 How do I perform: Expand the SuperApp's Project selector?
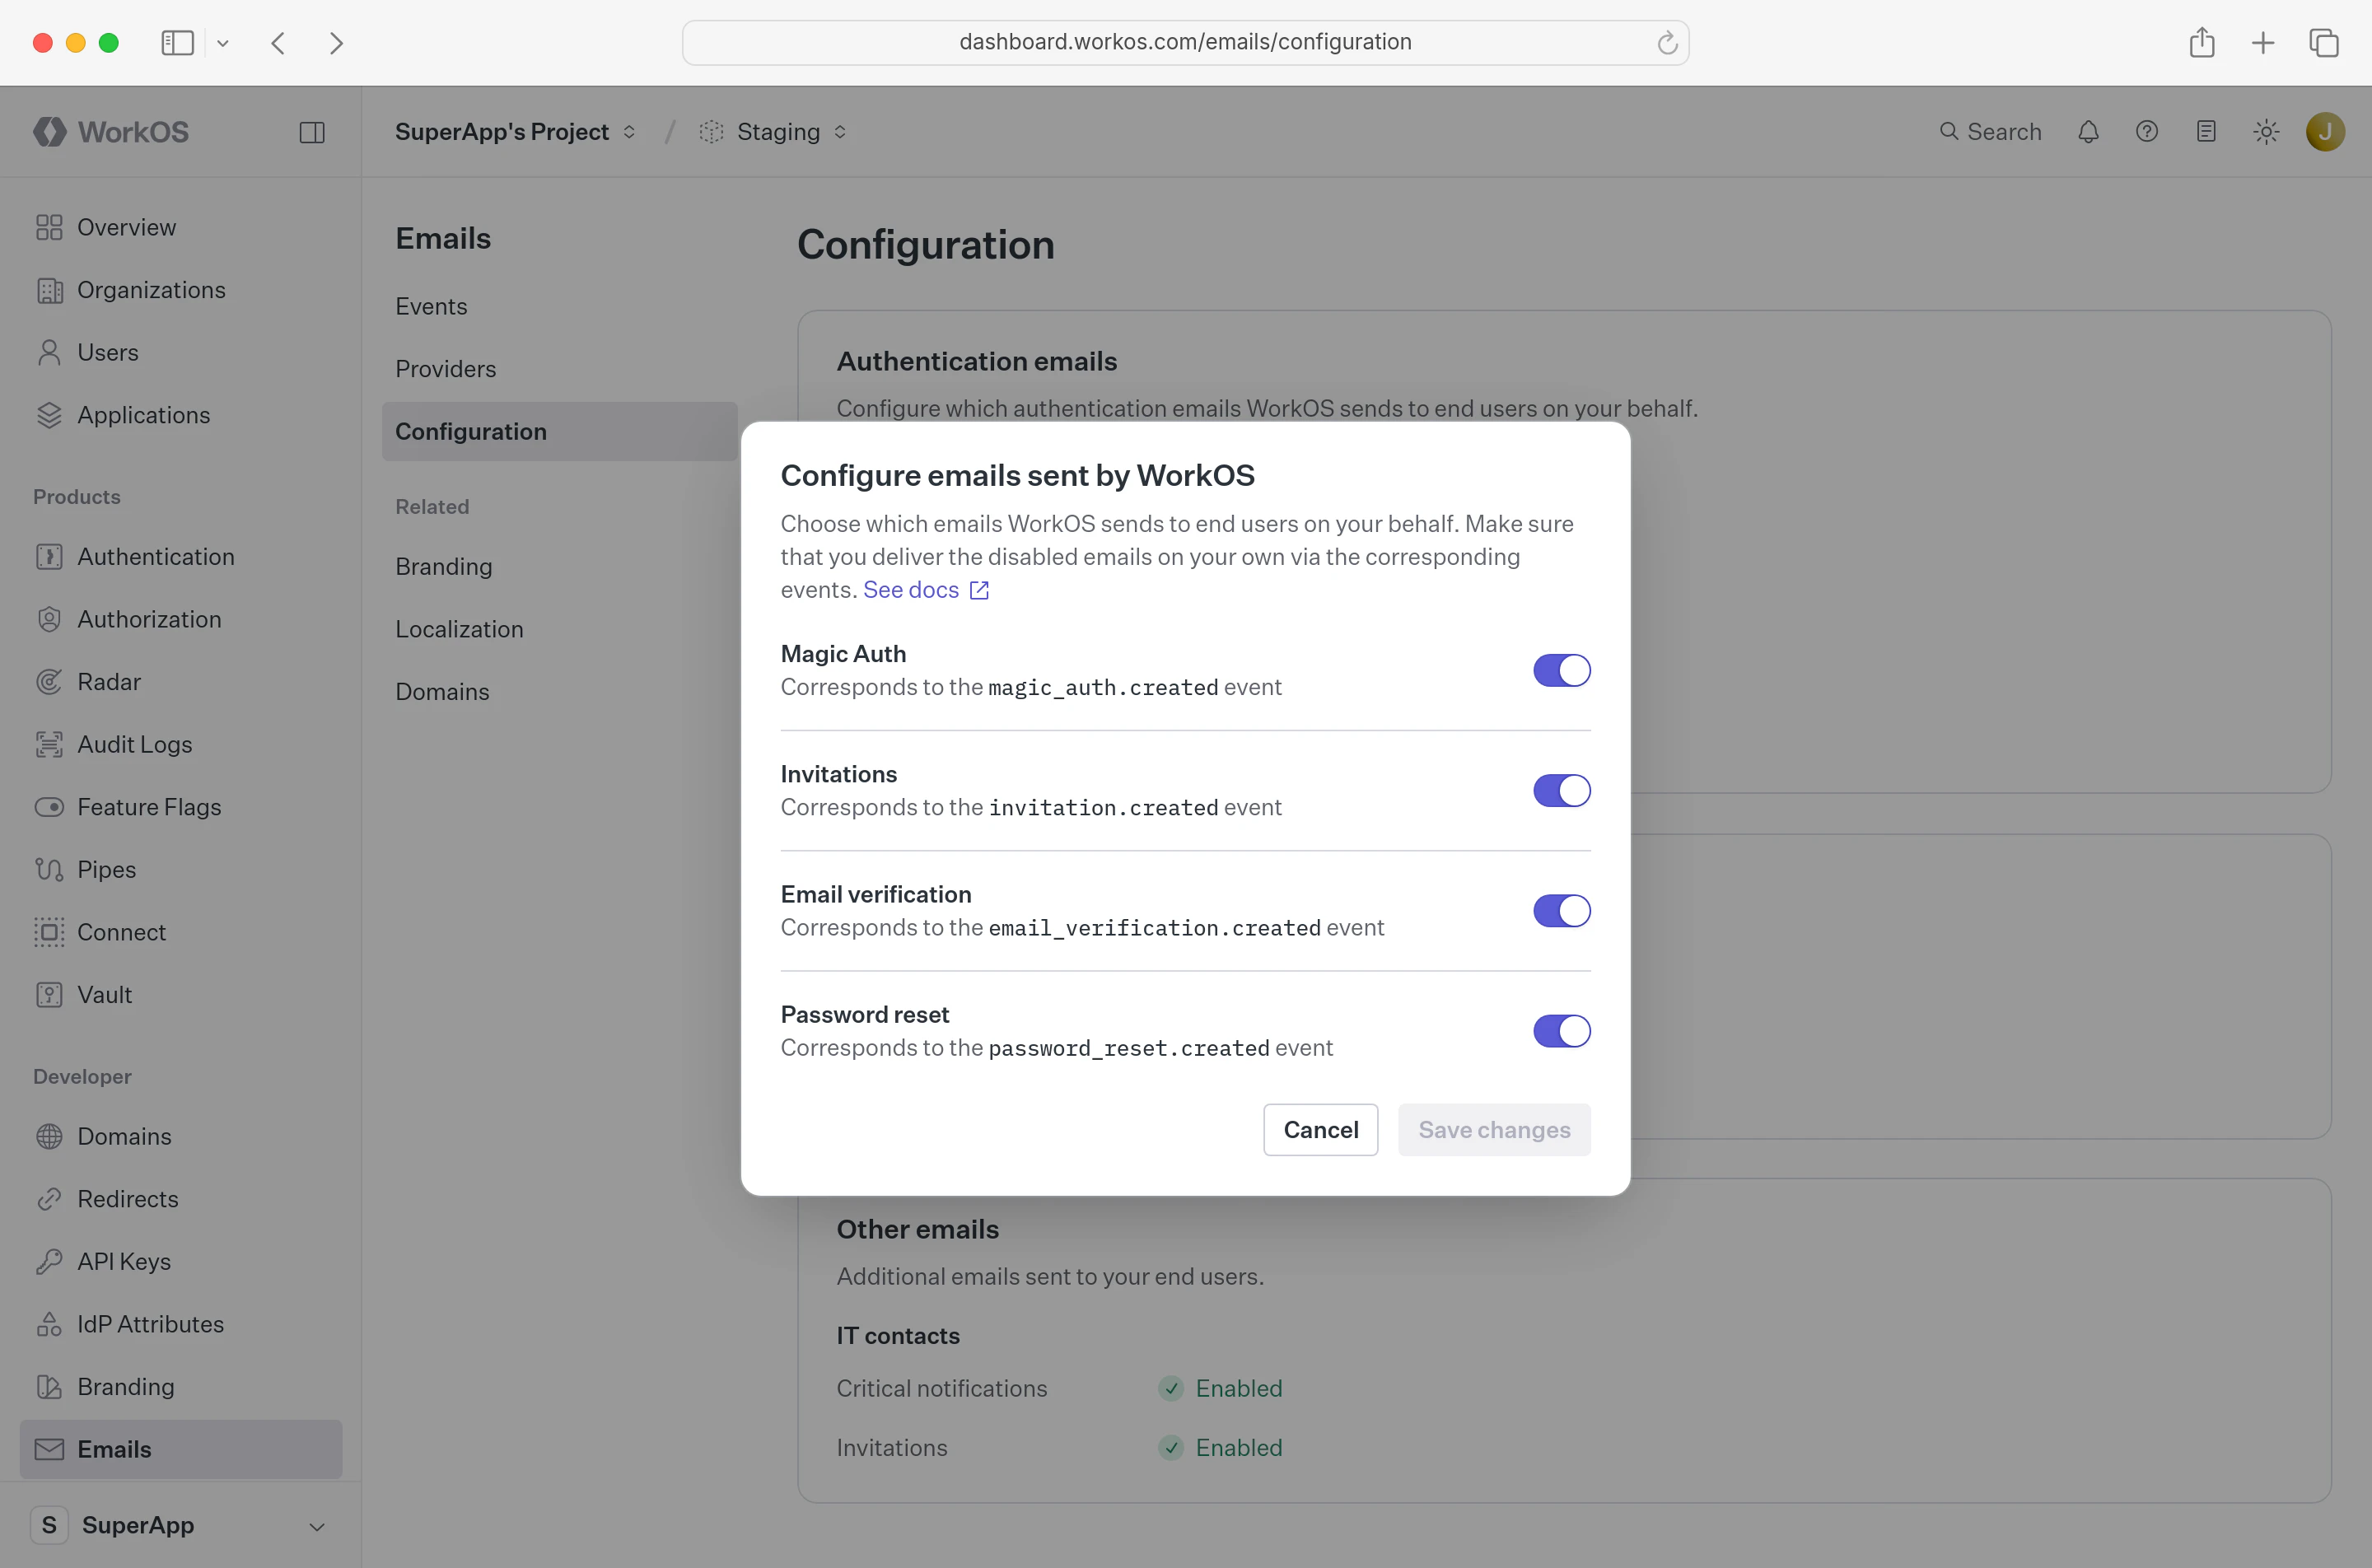(x=515, y=132)
